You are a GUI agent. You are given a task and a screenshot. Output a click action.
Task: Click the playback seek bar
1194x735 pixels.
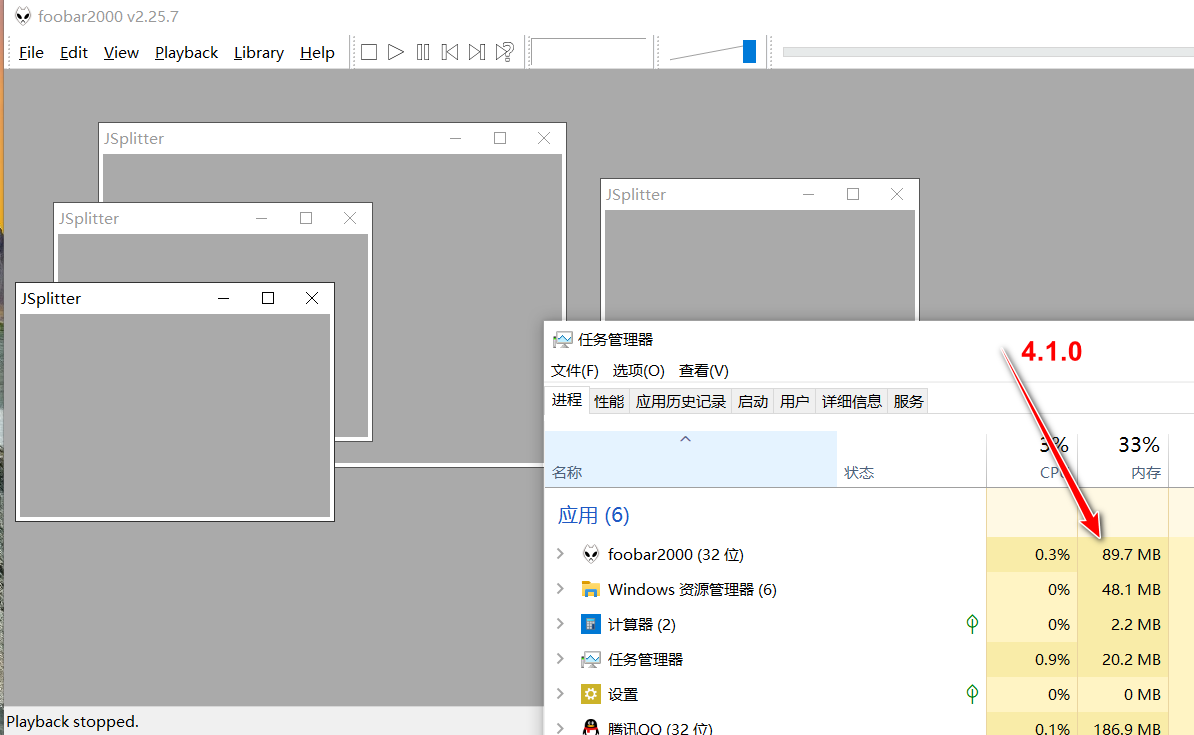click(x=988, y=52)
